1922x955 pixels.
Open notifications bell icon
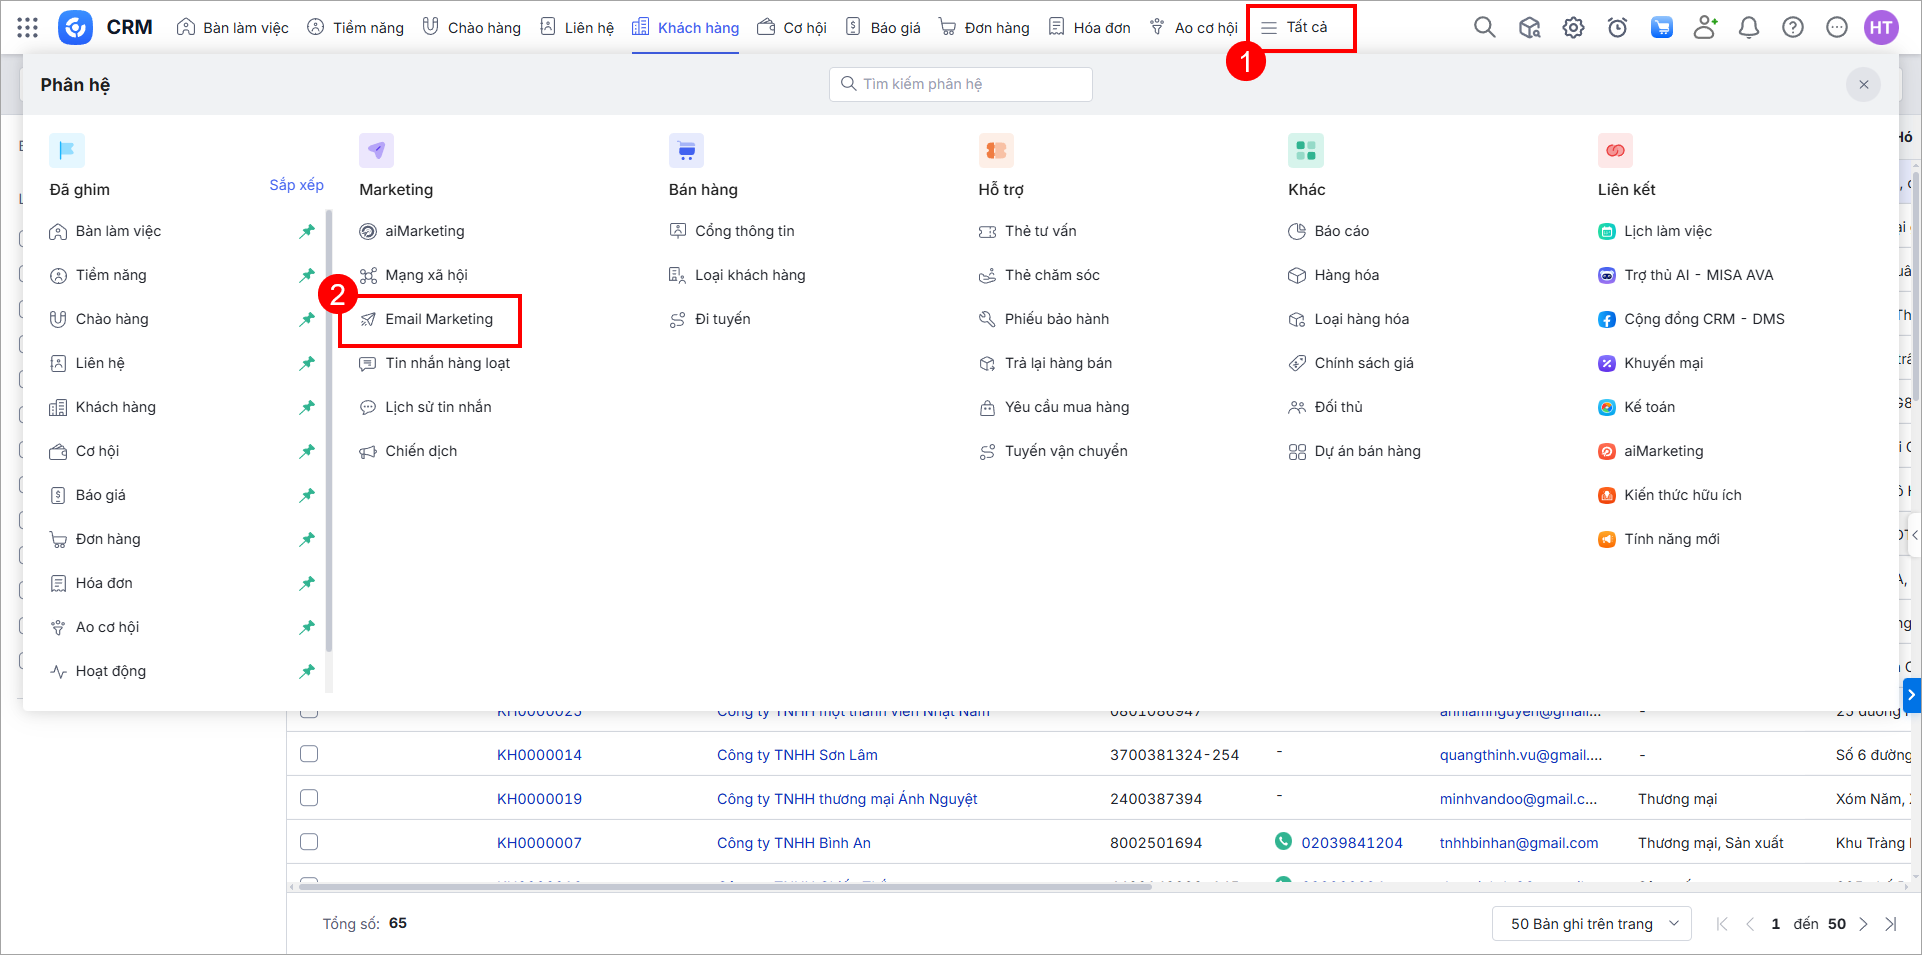1748,27
